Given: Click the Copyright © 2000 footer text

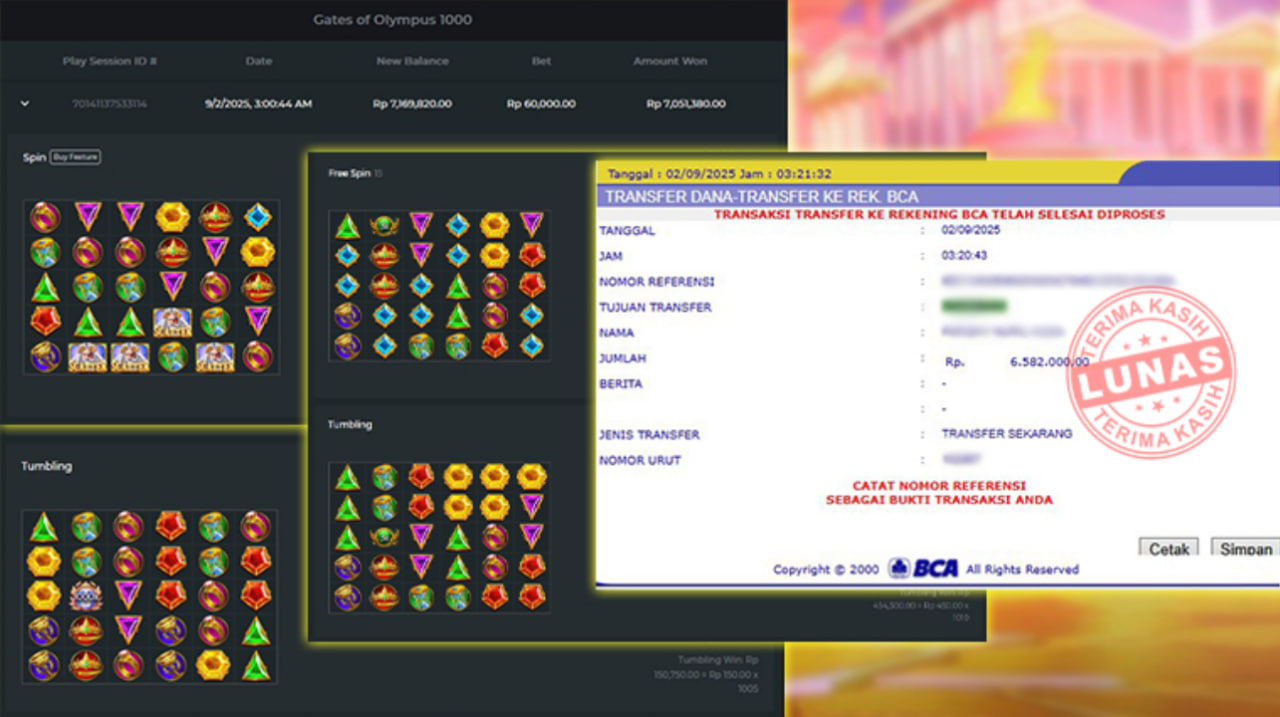Looking at the screenshot, I should click(x=826, y=570).
